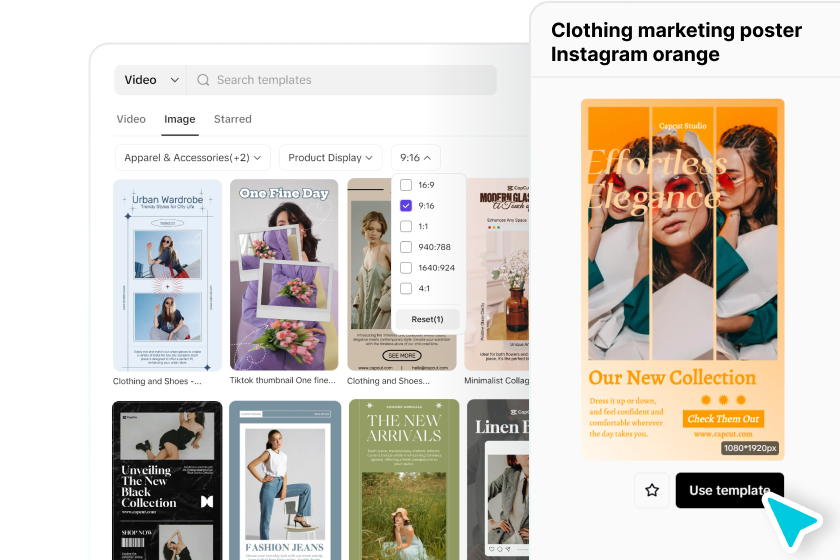
Task: Enable the 4:1 ratio checkbox
Action: click(406, 288)
